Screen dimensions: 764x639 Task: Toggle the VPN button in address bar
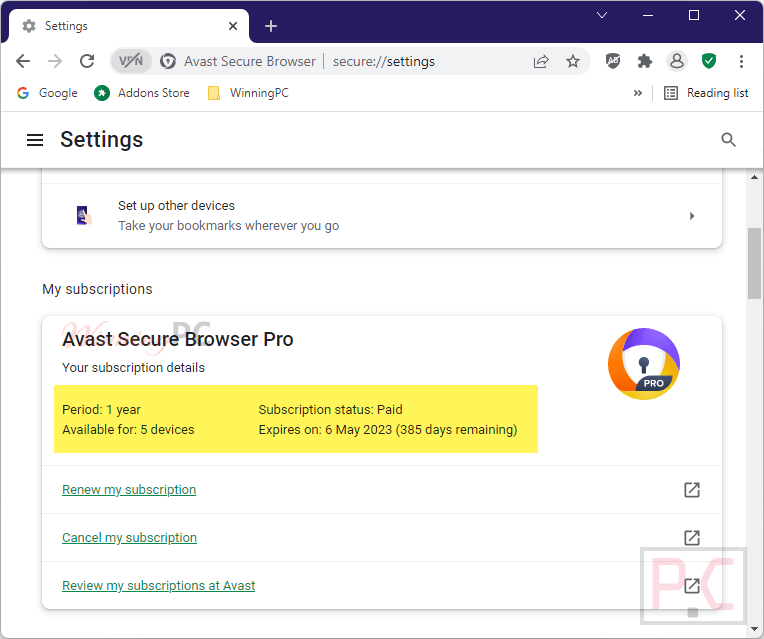(131, 61)
